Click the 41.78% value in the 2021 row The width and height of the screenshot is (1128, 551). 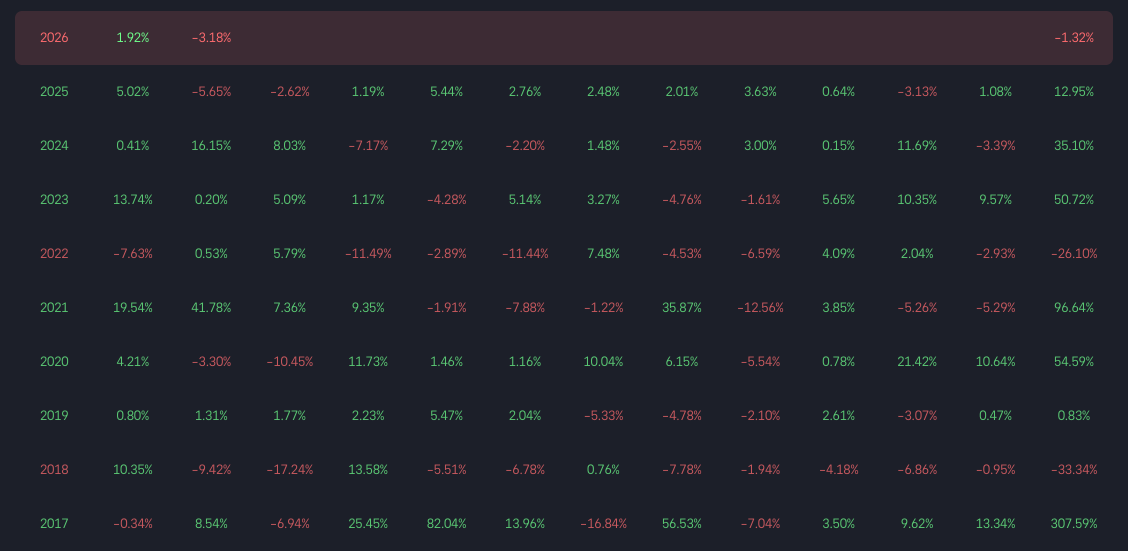tap(211, 308)
